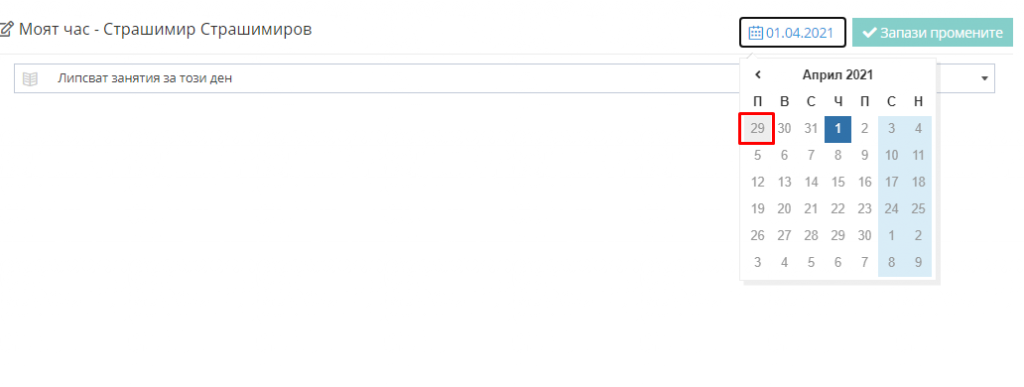
Task: Expand the lessons dropdown arrow
Action: click(984, 79)
